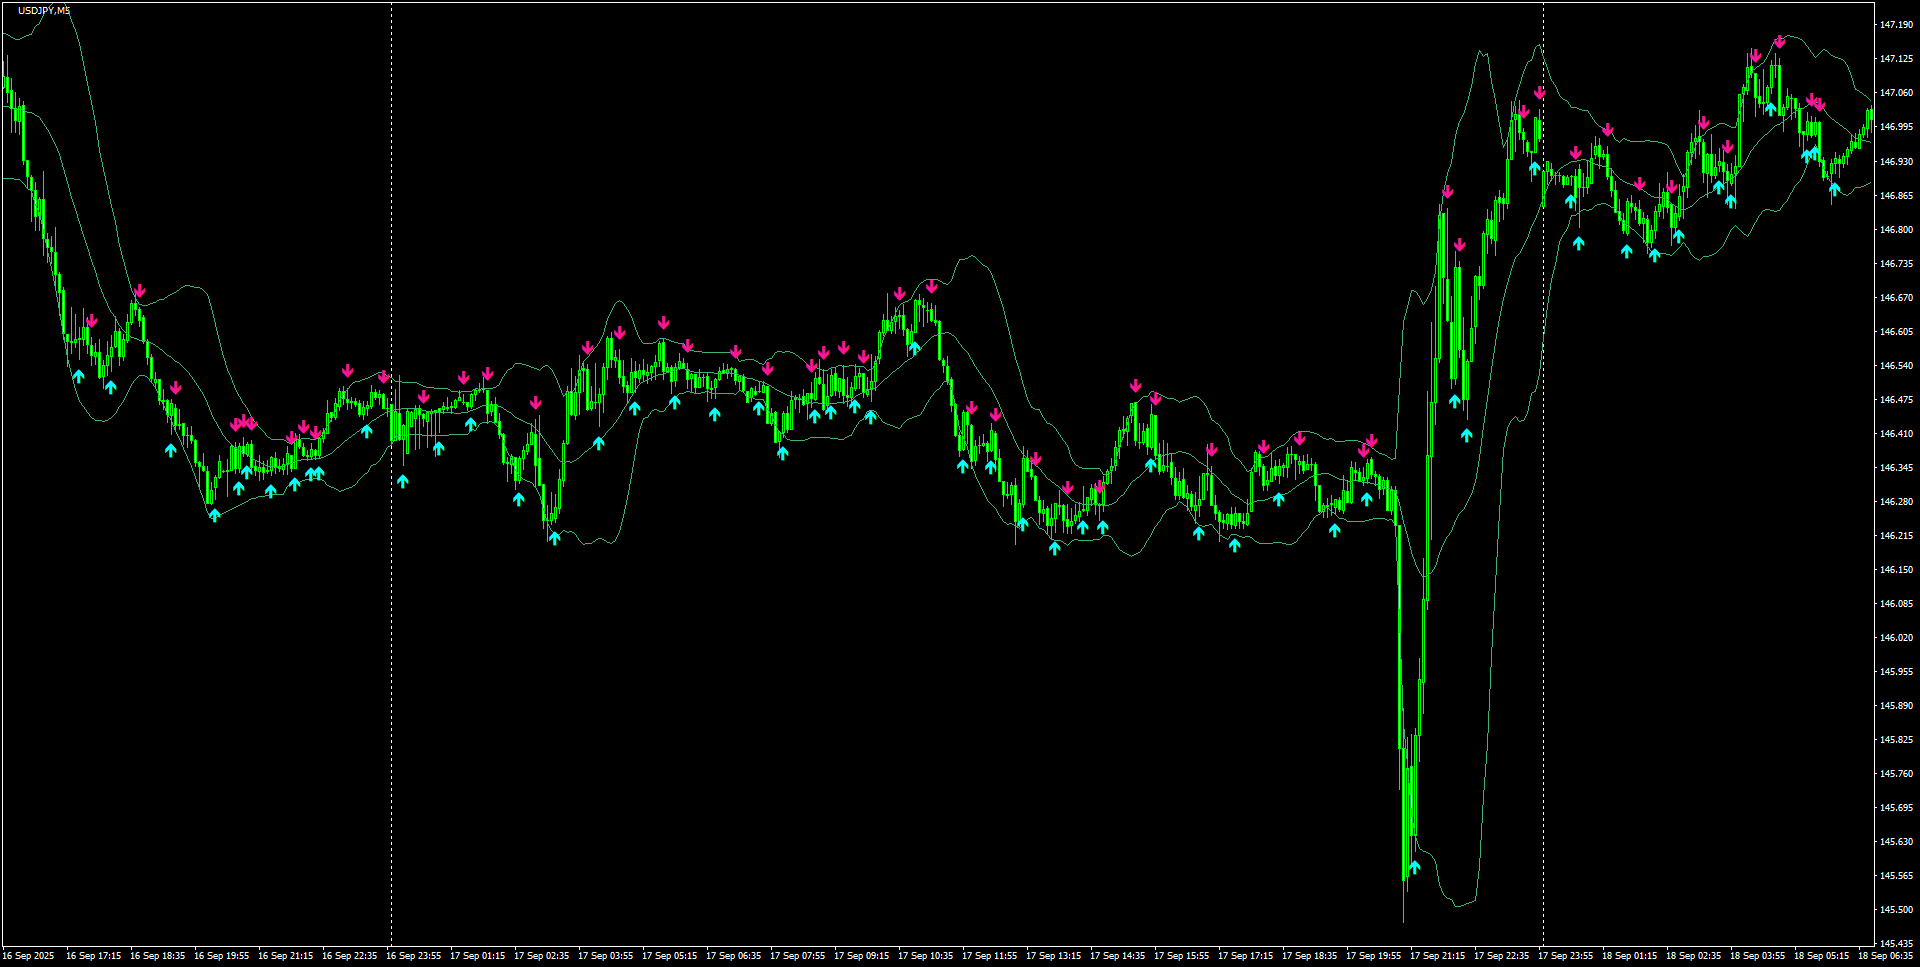Click the pink down arrow above the 17 Sep 10:35 peak
Viewport: 1920px width, 967px height.
[x=932, y=288]
